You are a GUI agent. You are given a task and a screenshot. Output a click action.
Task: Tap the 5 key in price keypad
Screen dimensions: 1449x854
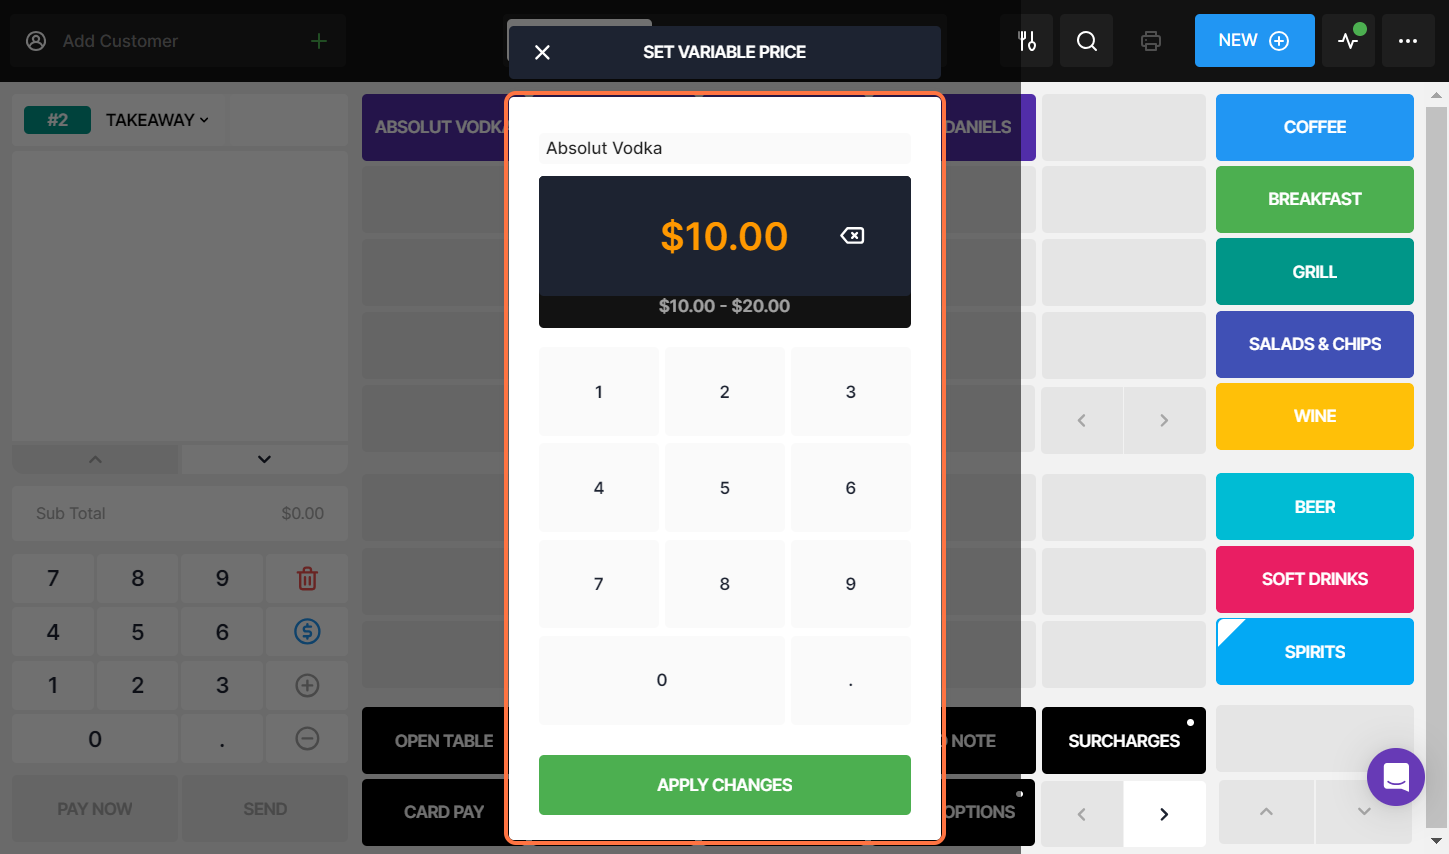[725, 488]
